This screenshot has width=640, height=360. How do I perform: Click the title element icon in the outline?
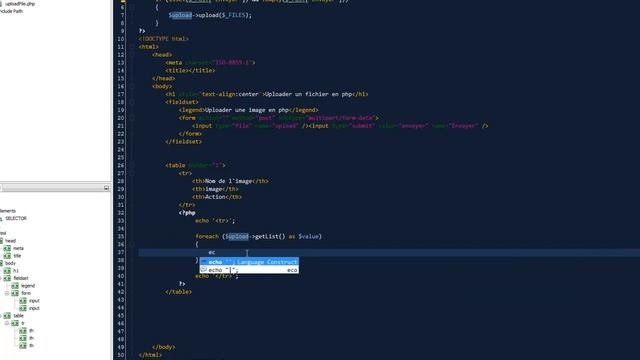(7, 256)
